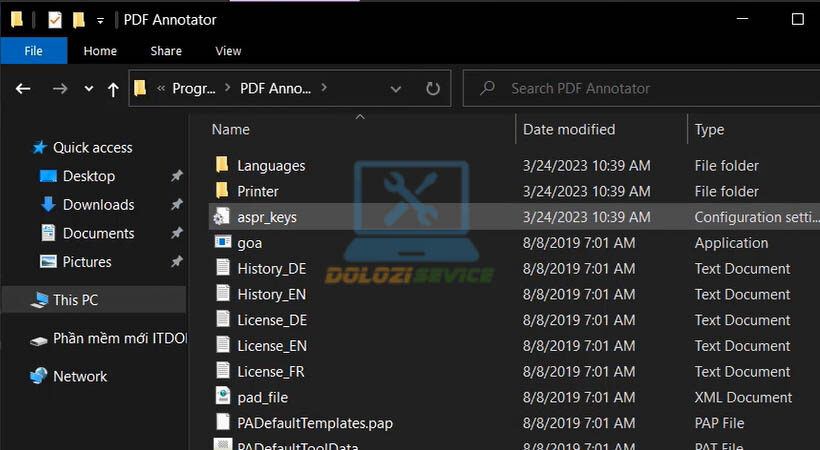Select the goa application icon
Screen dimensions: 820x450
point(223,242)
